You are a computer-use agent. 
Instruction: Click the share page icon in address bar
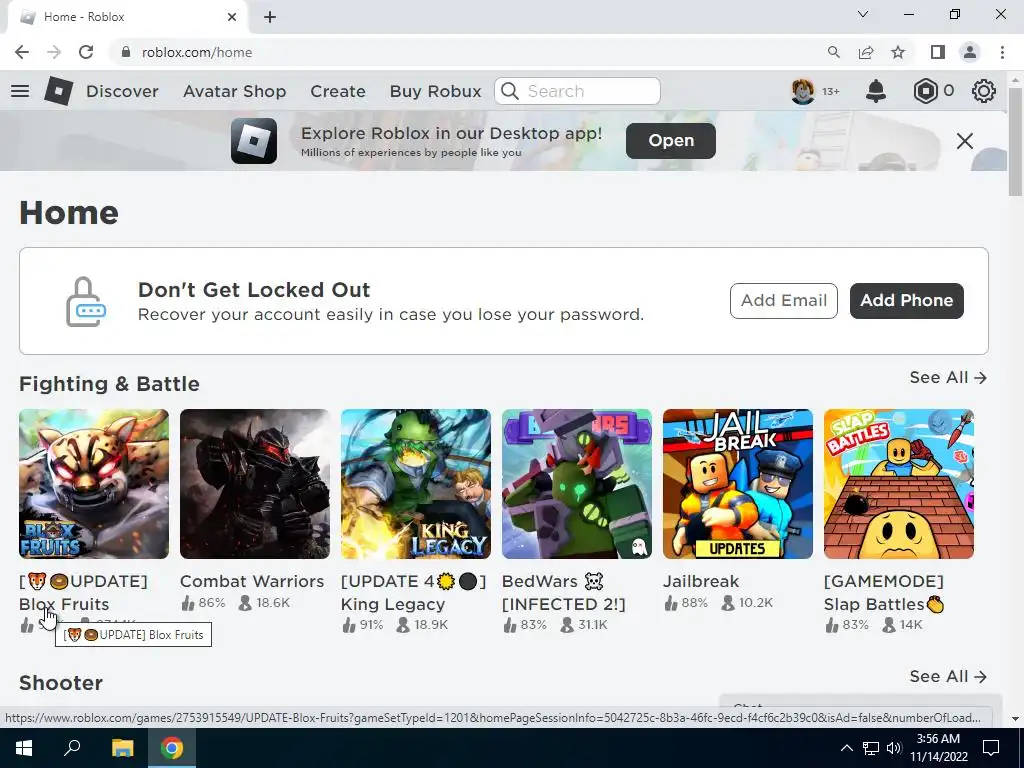click(866, 52)
